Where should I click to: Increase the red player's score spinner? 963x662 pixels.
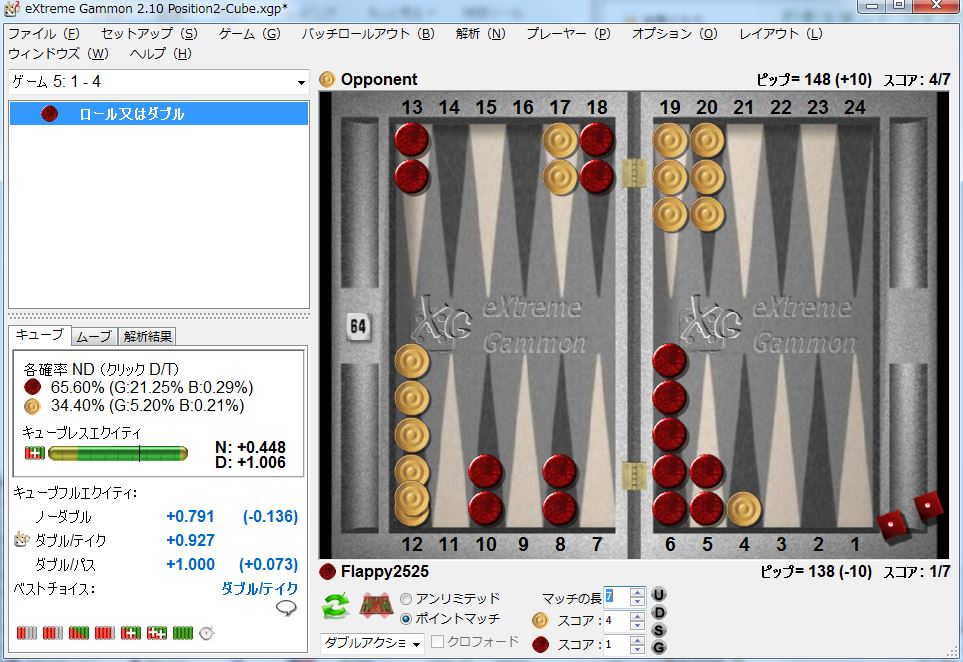(637, 640)
